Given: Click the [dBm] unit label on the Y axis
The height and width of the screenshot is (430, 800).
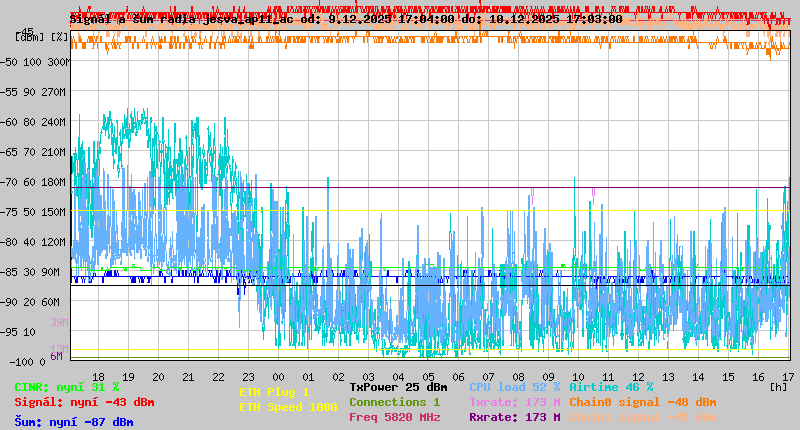Looking at the screenshot, I should point(29,36).
